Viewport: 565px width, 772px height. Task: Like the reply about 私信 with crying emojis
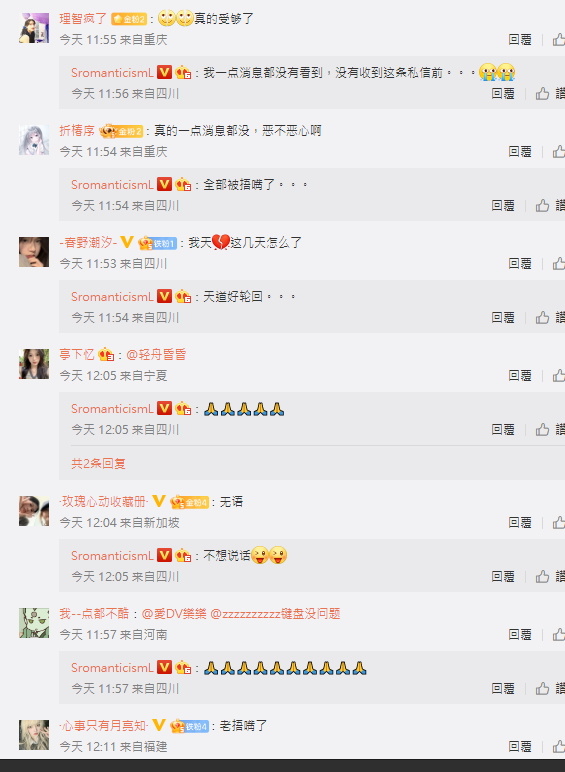pos(542,93)
